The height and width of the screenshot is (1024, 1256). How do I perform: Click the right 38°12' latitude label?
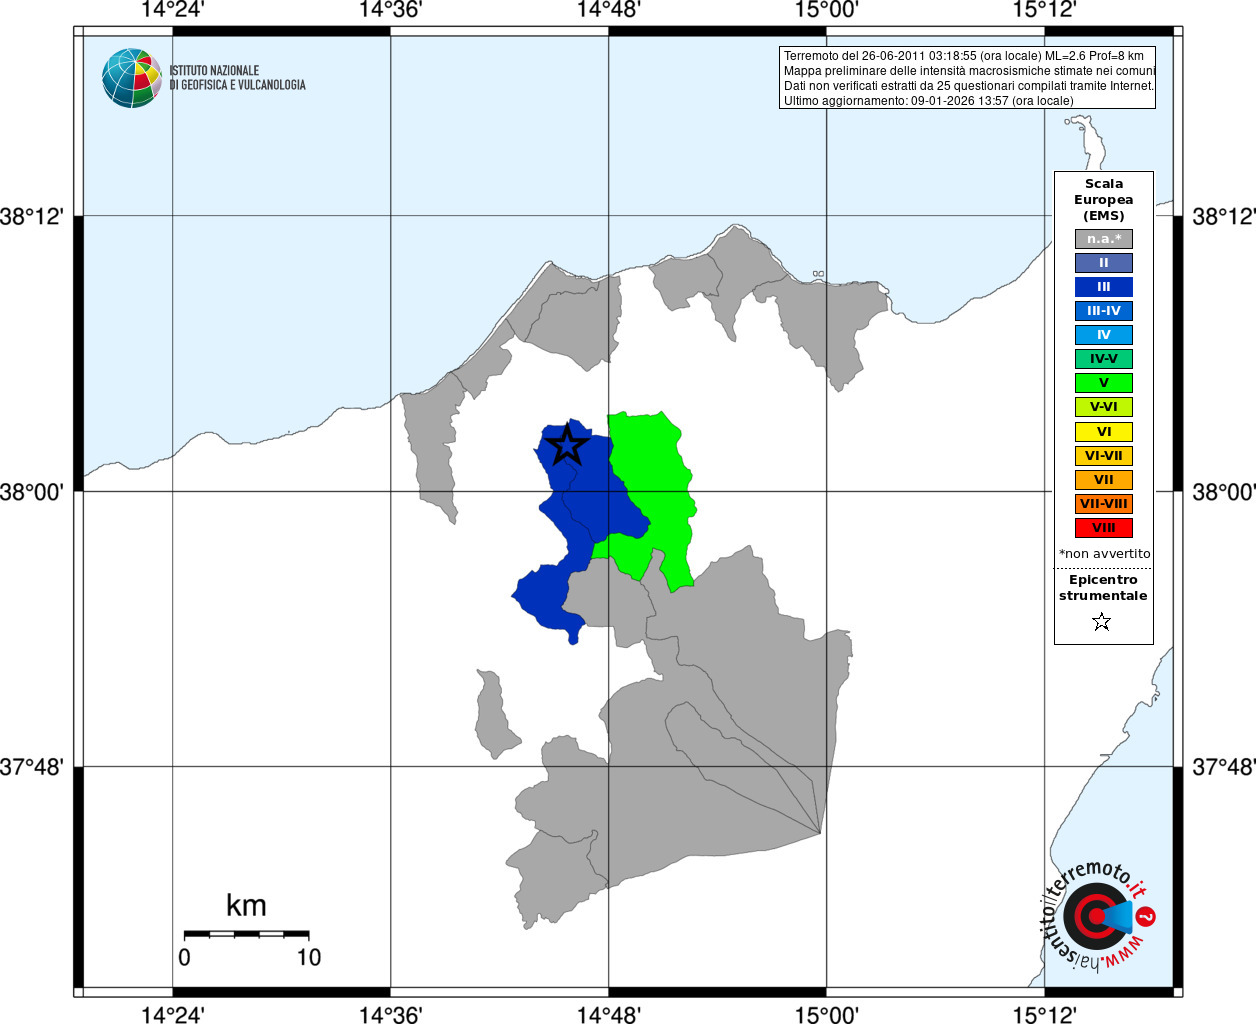point(1224,216)
